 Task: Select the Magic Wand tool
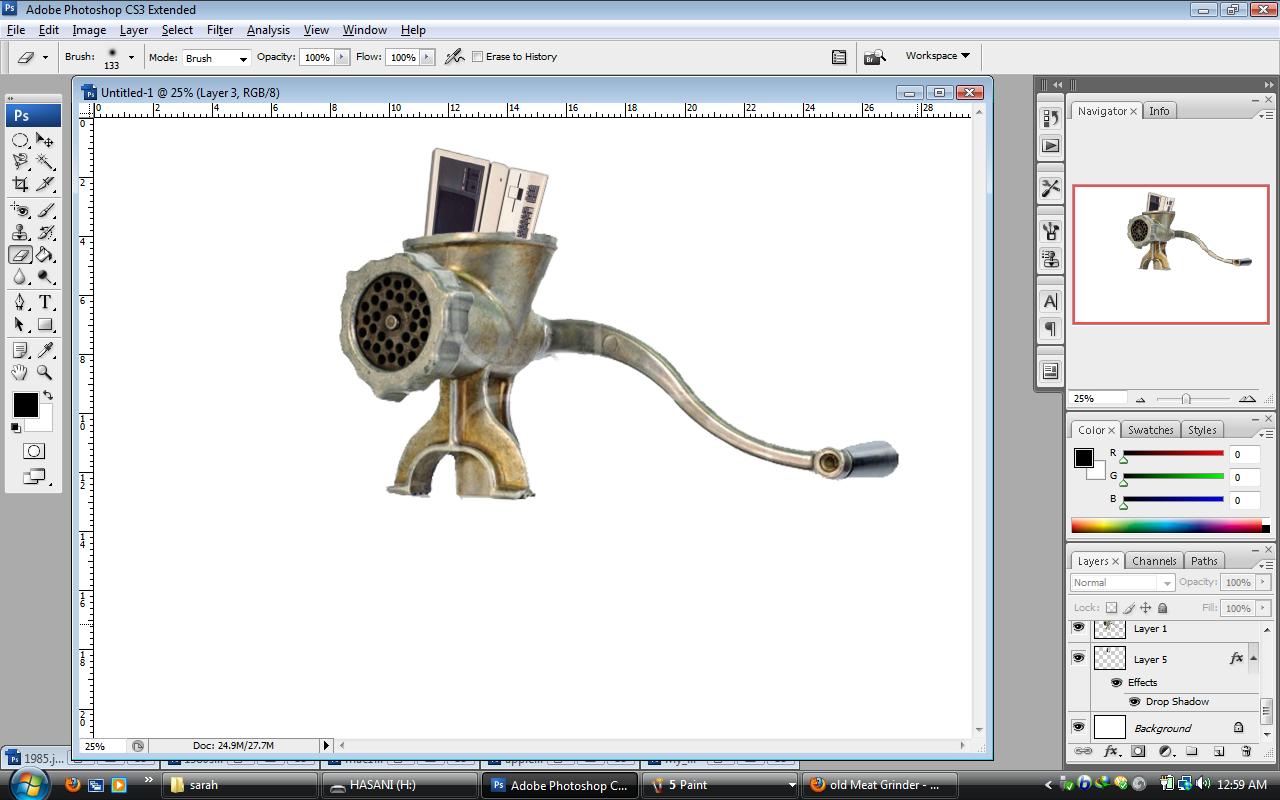coord(45,162)
